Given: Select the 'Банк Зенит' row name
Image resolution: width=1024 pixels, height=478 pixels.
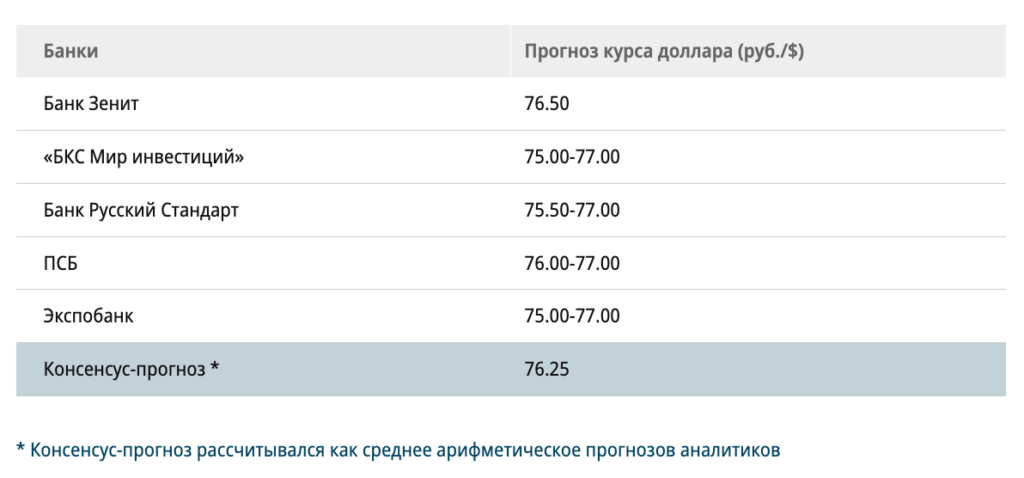Looking at the screenshot, I should click(x=91, y=104).
